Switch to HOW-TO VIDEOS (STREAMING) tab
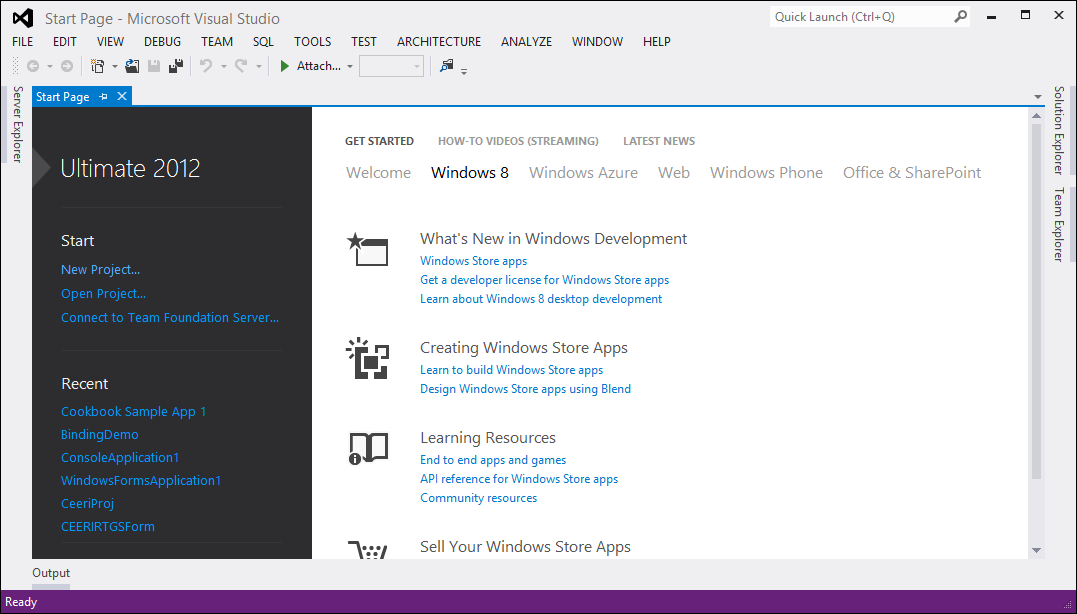Image resolution: width=1077 pixels, height=614 pixels. [x=519, y=141]
